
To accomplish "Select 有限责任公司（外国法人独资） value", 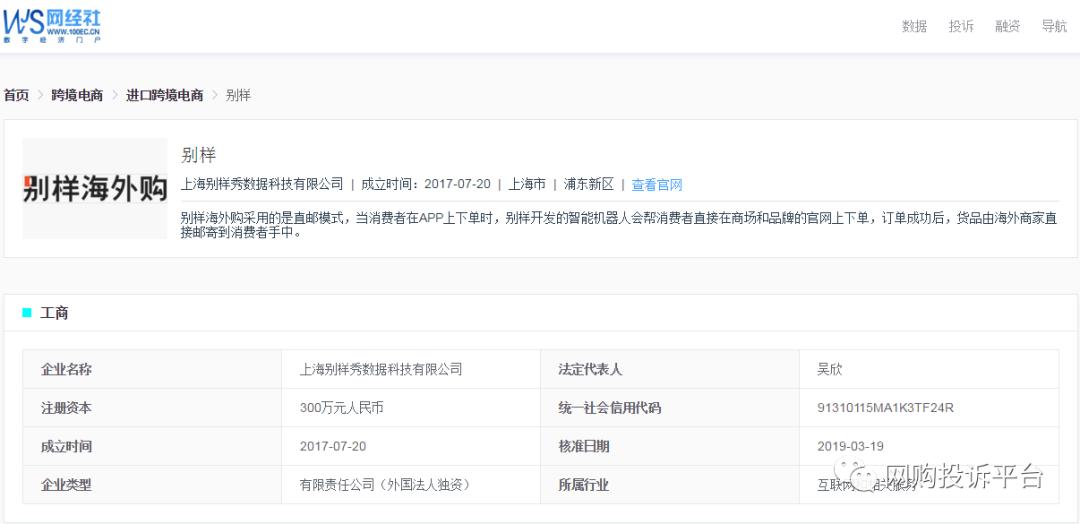I will 385,485.
